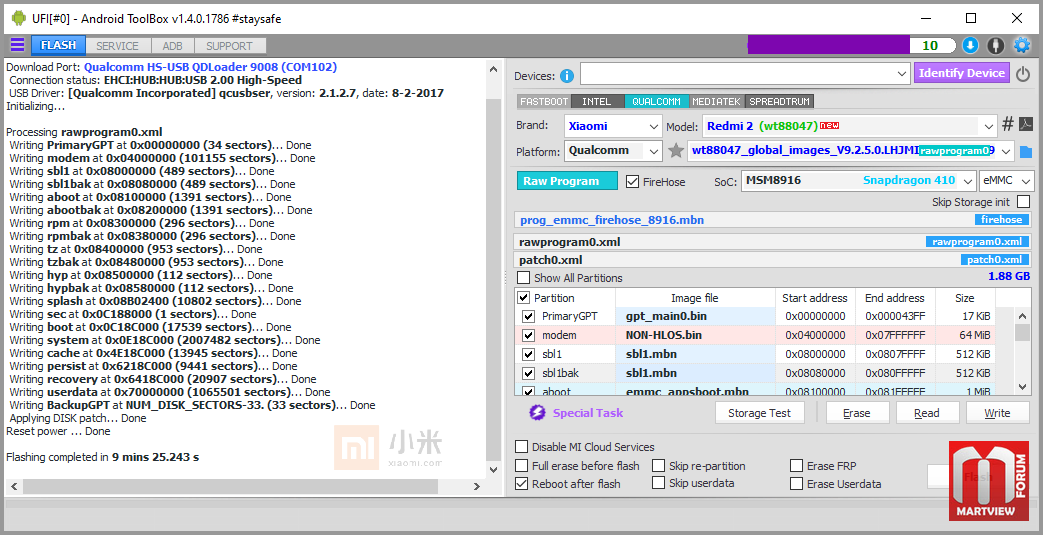Uncheck the PrimaryGPT partition checkbox
The width and height of the screenshot is (1043, 535).
click(528, 316)
